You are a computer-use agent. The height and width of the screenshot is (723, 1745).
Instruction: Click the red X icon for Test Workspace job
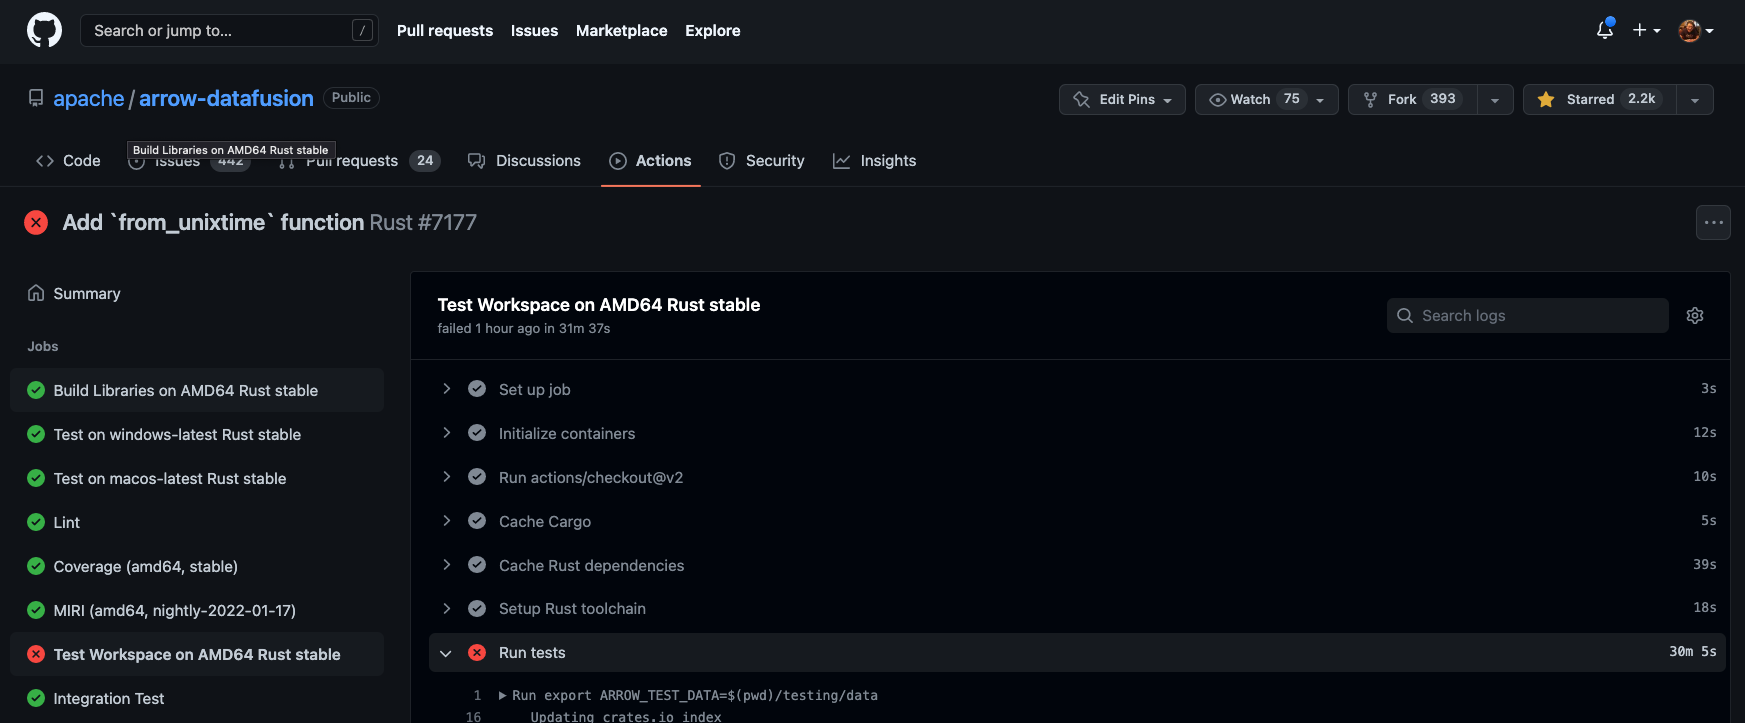click(36, 654)
